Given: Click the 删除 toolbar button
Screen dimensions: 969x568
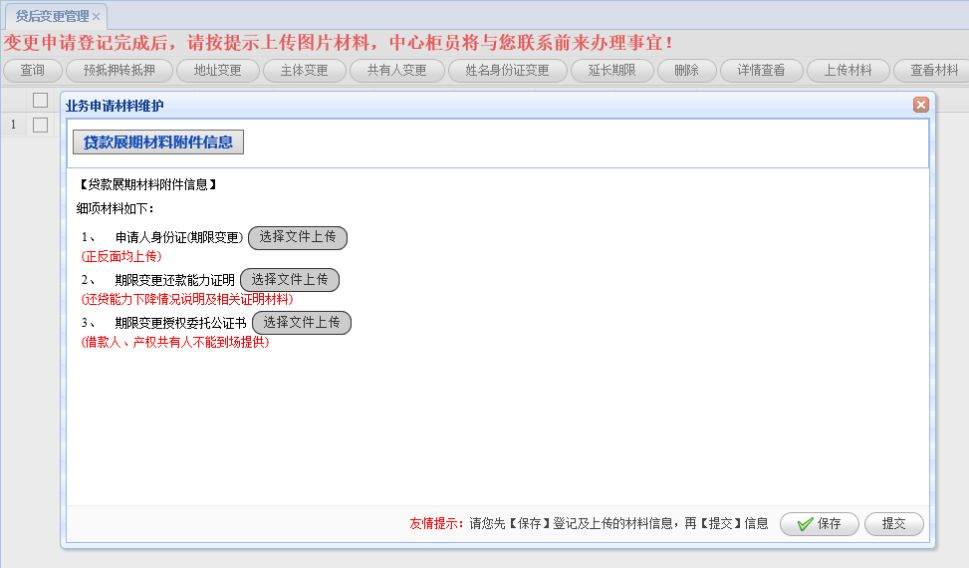Looking at the screenshot, I should (687, 70).
